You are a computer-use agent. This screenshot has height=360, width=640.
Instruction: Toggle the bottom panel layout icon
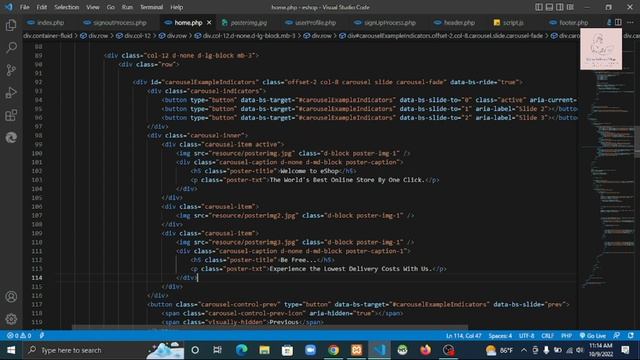click(549, 7)
